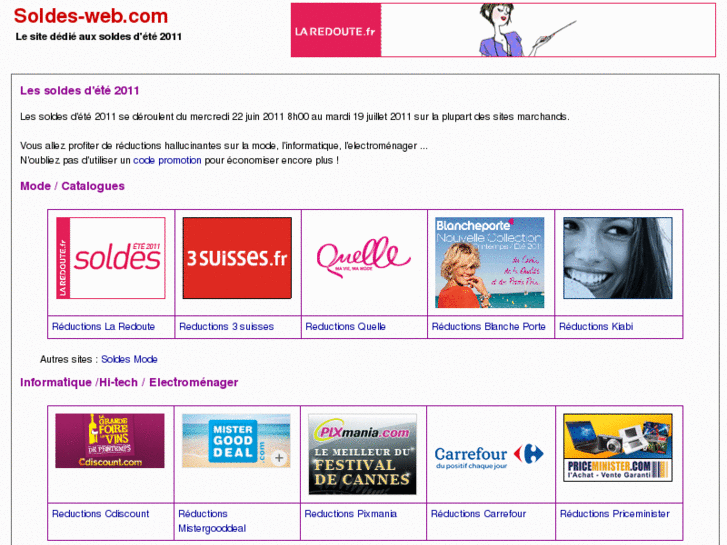Open the Réductions Blanche Porte link
This screenshot has width=727, height=545.
[x=489, y=327]
